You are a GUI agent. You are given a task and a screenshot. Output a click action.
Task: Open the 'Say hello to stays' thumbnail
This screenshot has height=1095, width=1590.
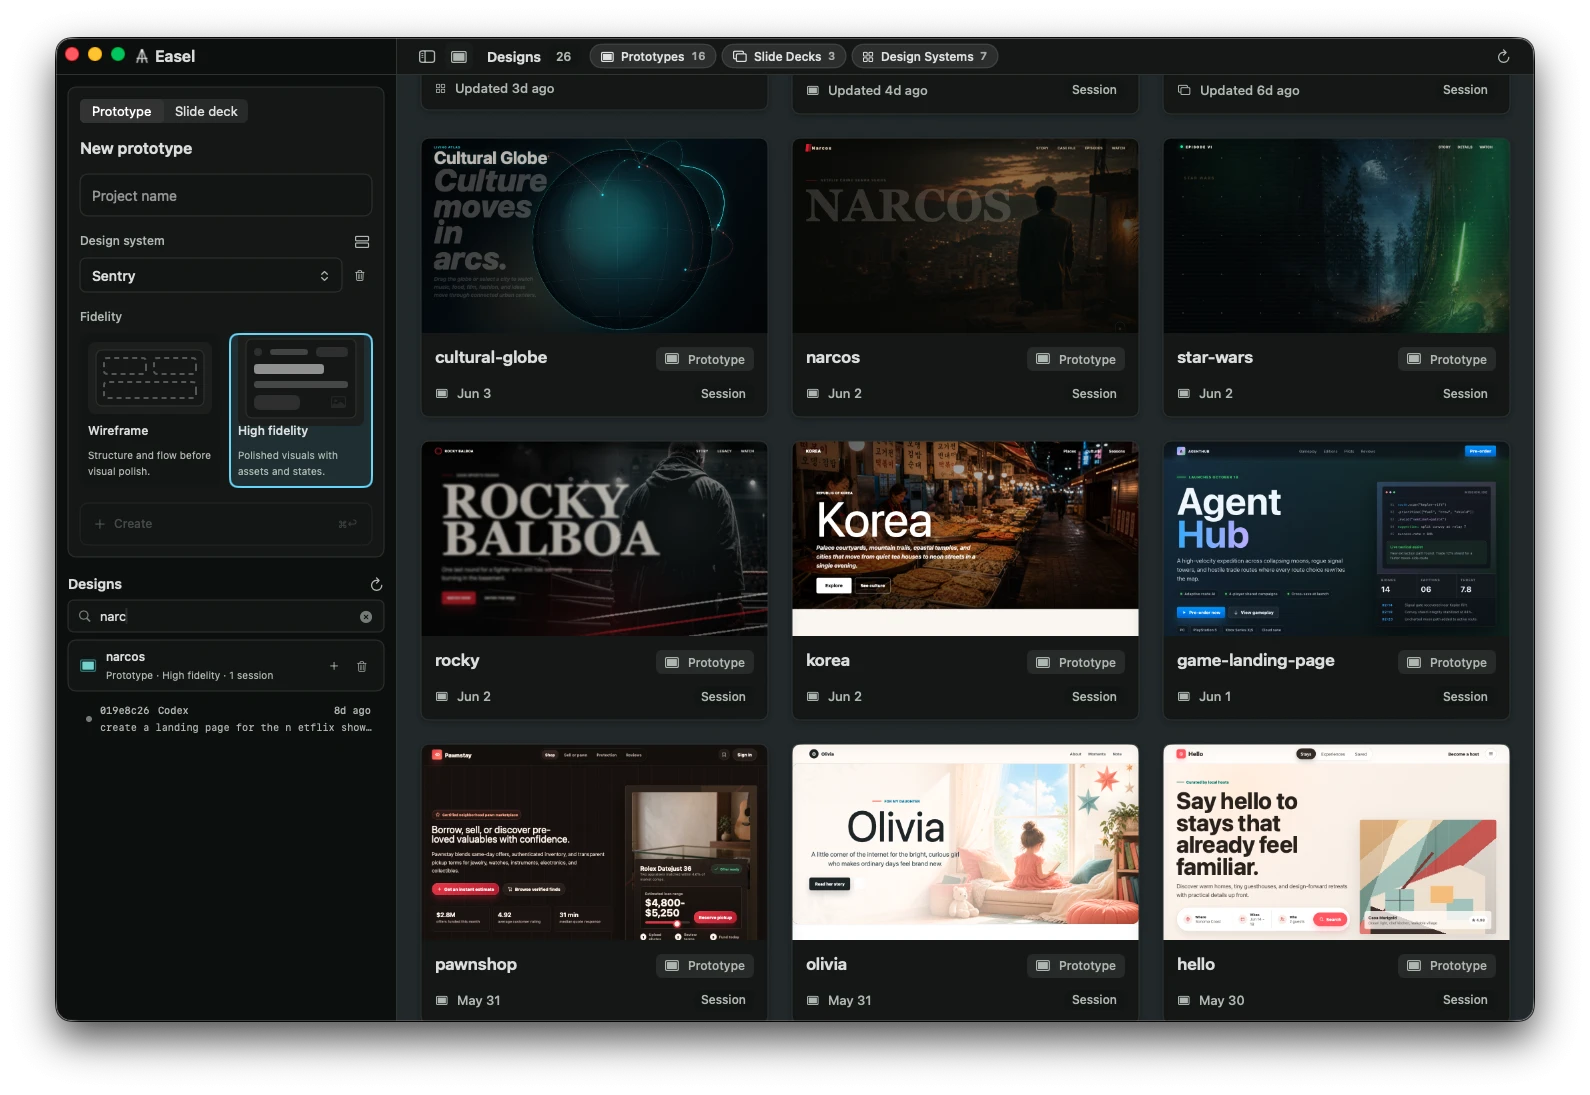click(1336, 842)
